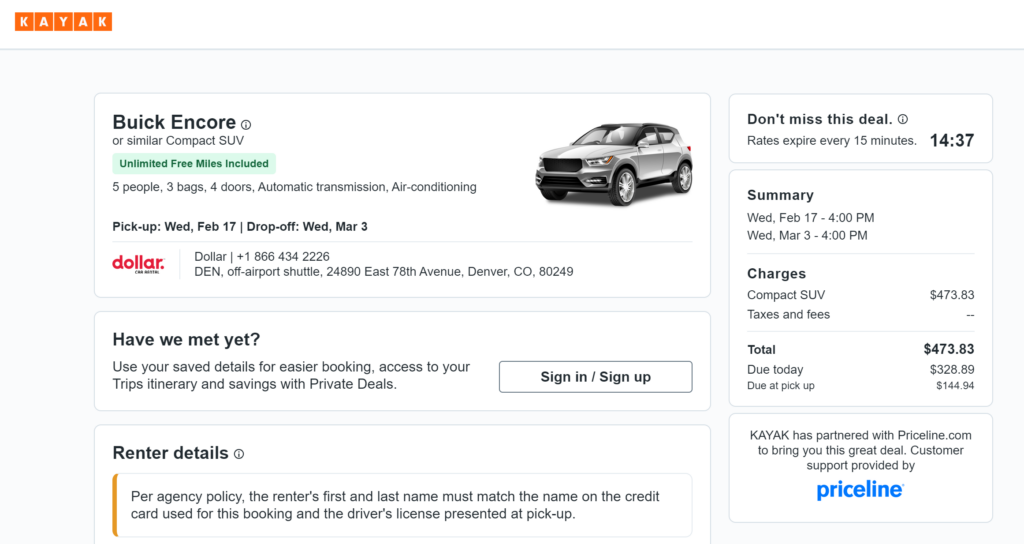Click Unlimited Free Miles Included badge

click(x=194, y=164)
